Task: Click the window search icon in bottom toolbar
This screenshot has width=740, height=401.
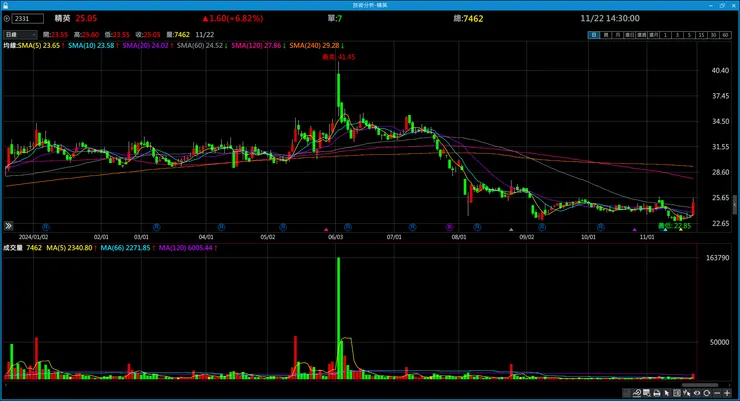Action: point(647,393)
